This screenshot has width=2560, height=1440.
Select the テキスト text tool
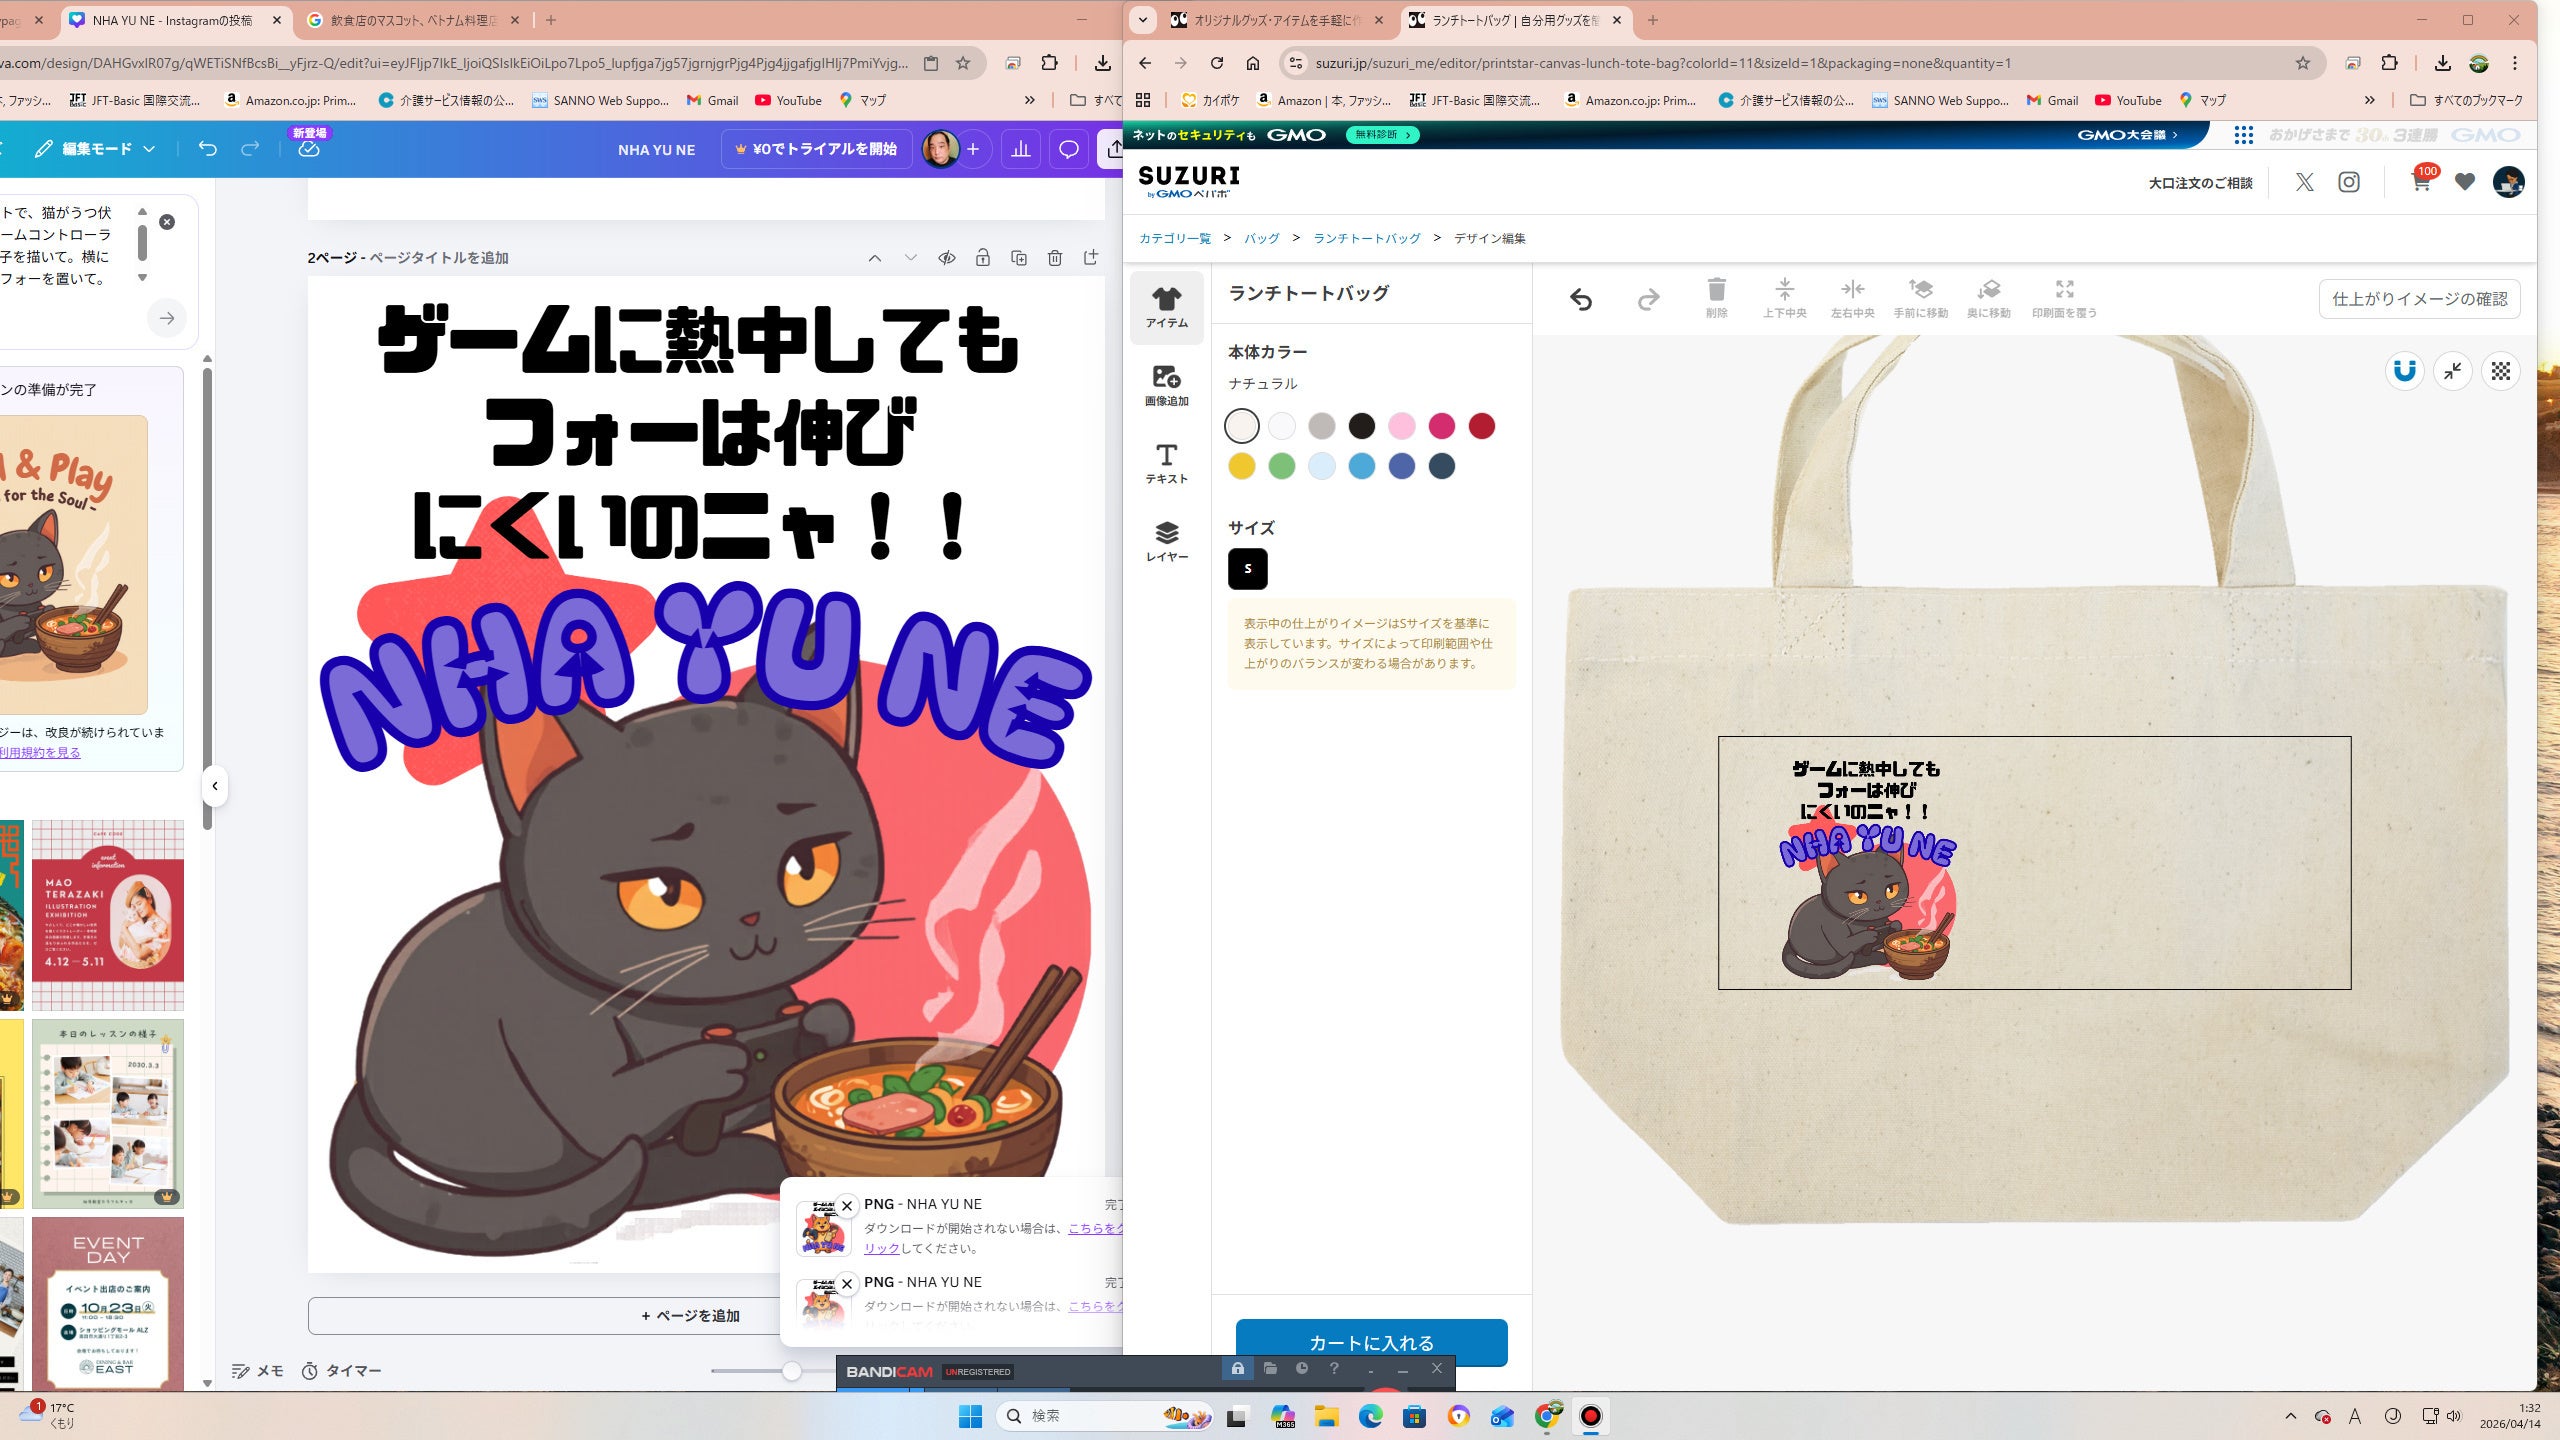1166,463
